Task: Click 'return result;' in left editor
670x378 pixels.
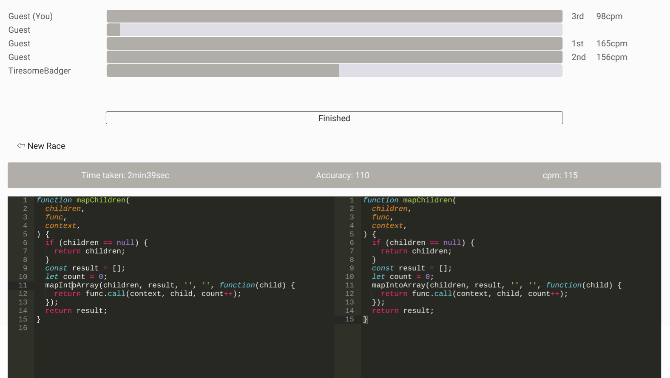Action: tap(76, 311)
